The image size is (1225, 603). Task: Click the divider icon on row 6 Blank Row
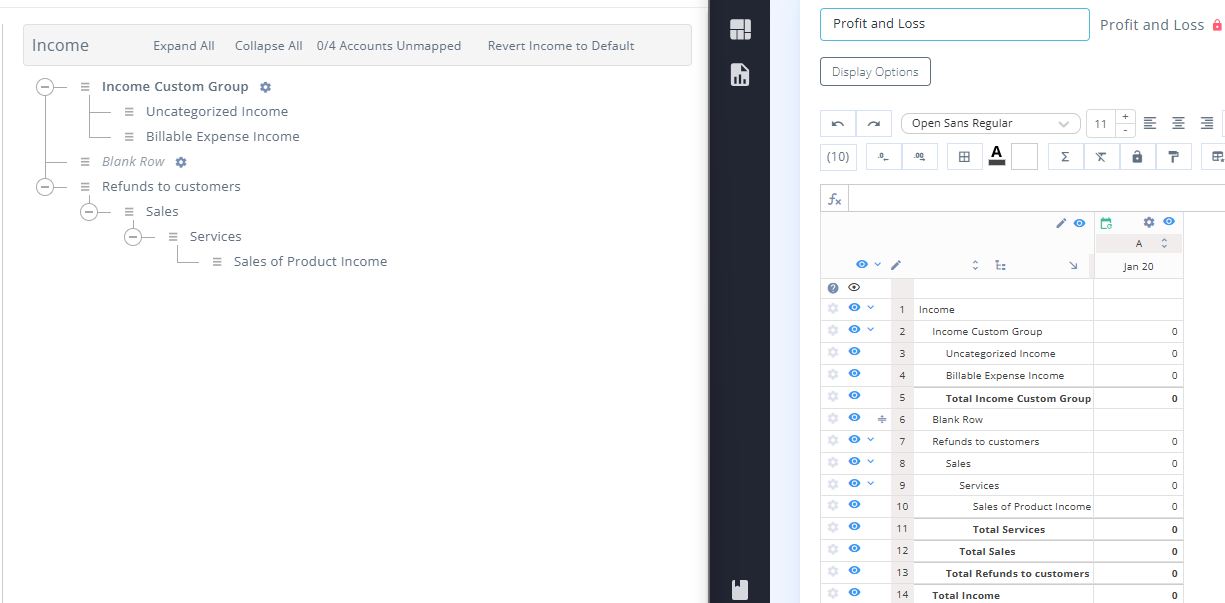pos(882,419)
